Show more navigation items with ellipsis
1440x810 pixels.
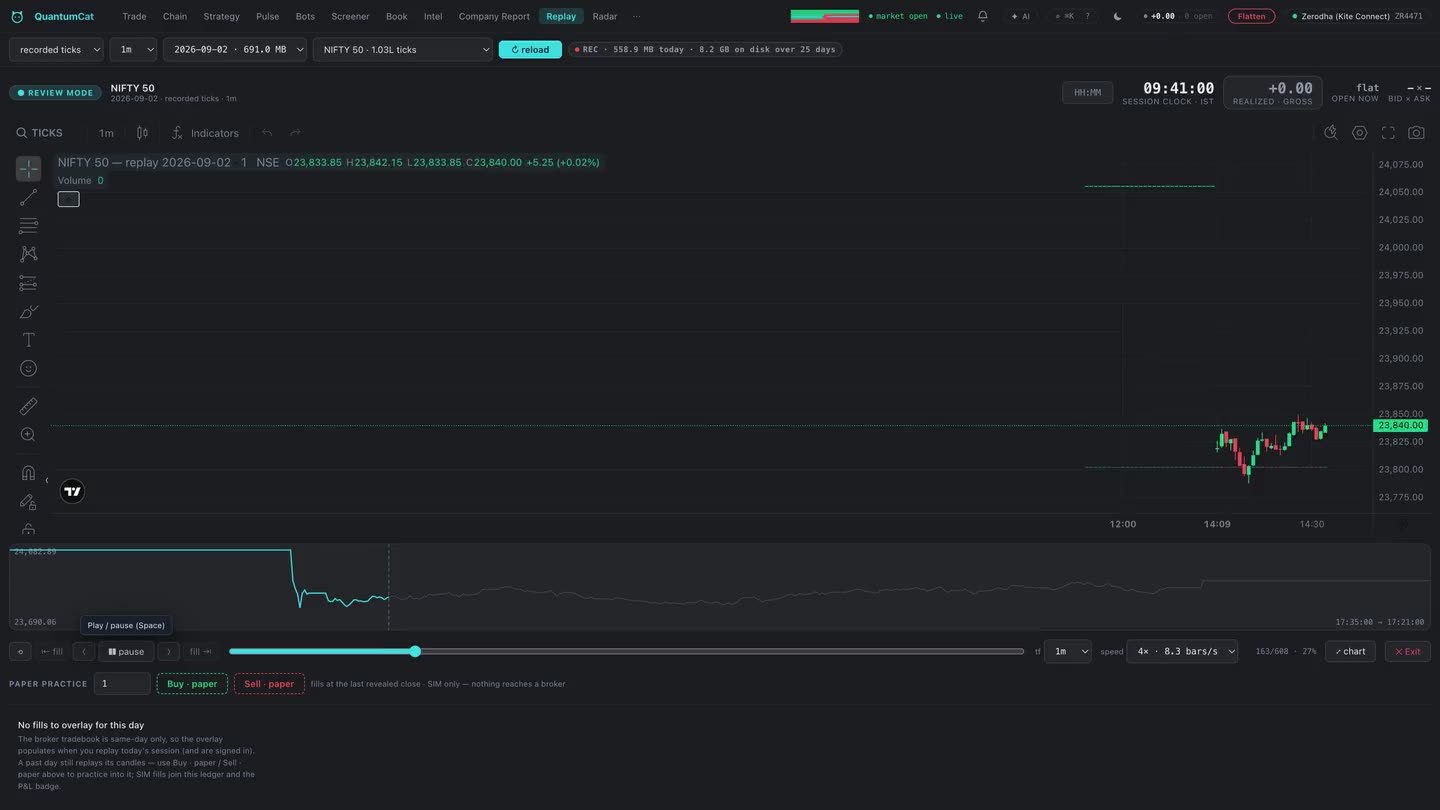[636, 16]
